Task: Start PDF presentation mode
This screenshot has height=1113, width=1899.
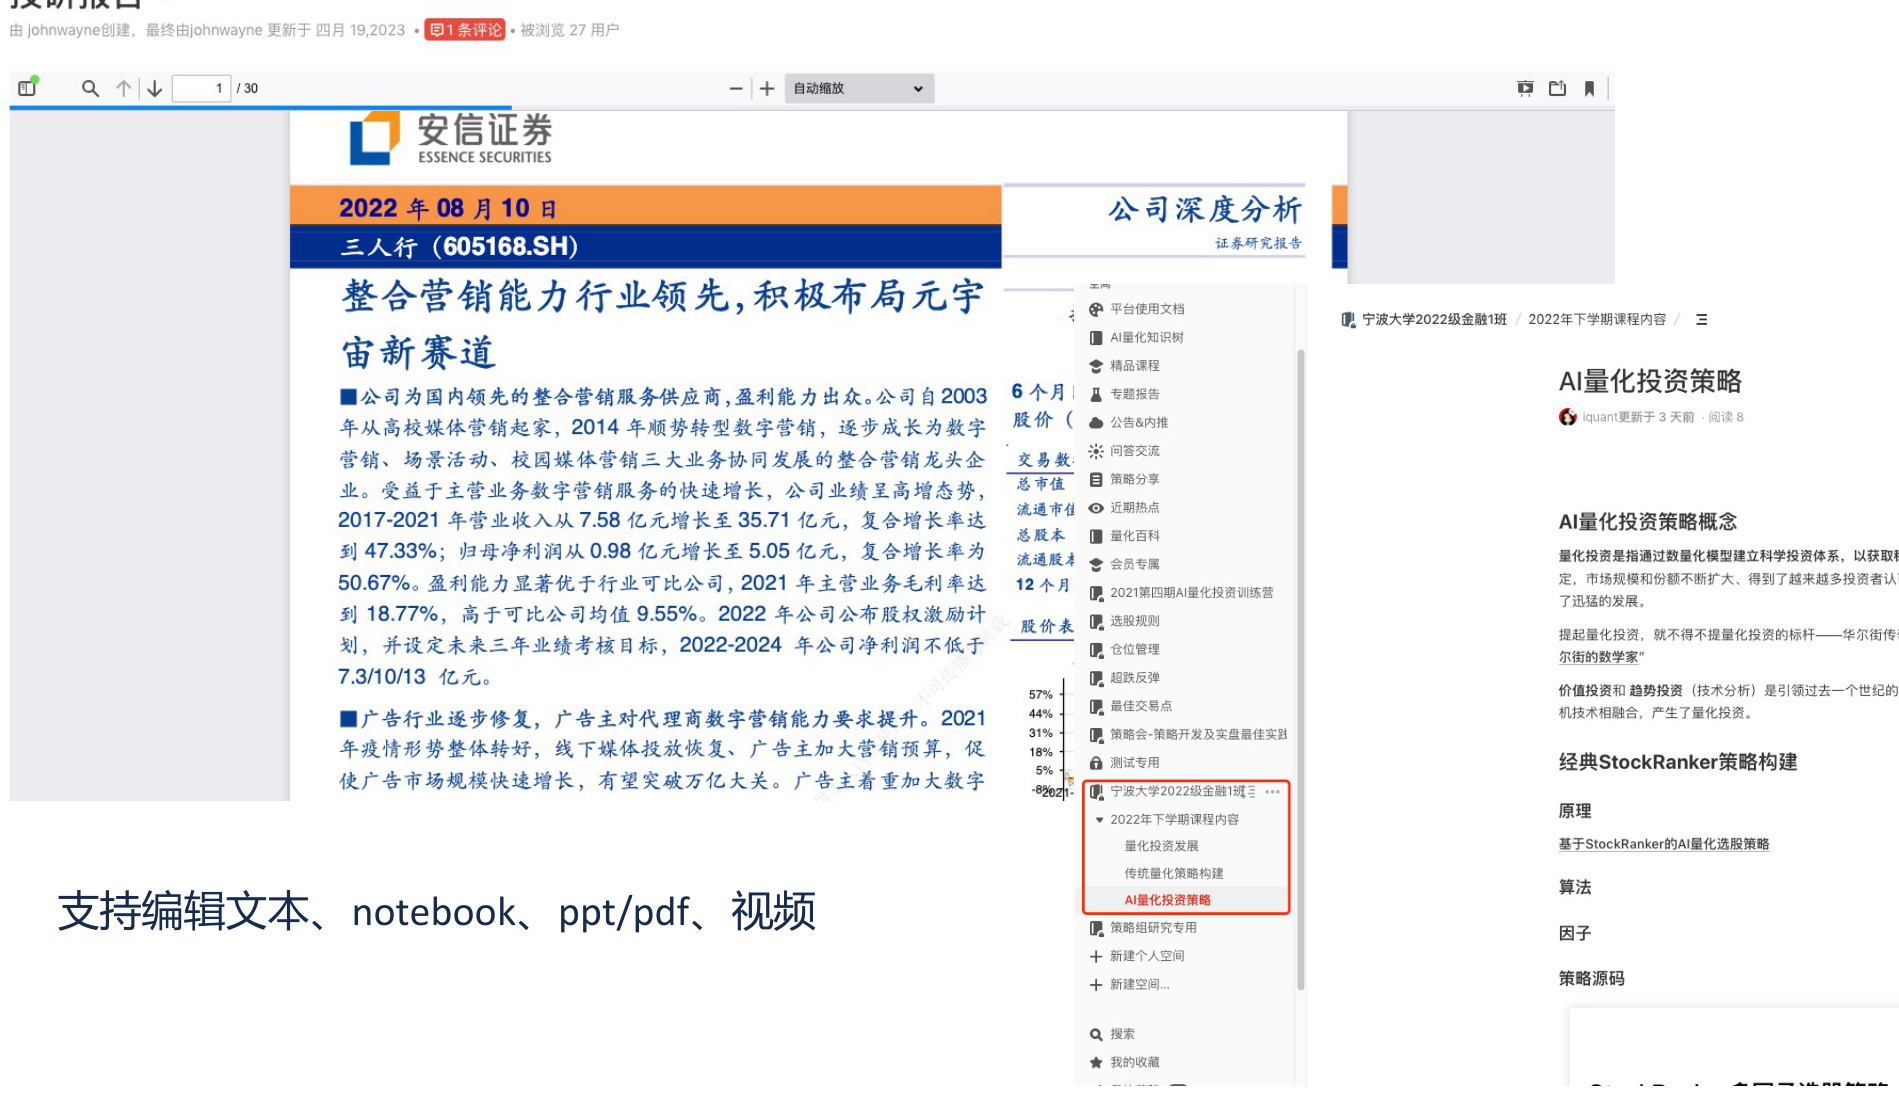Action: pos(1525,88)
